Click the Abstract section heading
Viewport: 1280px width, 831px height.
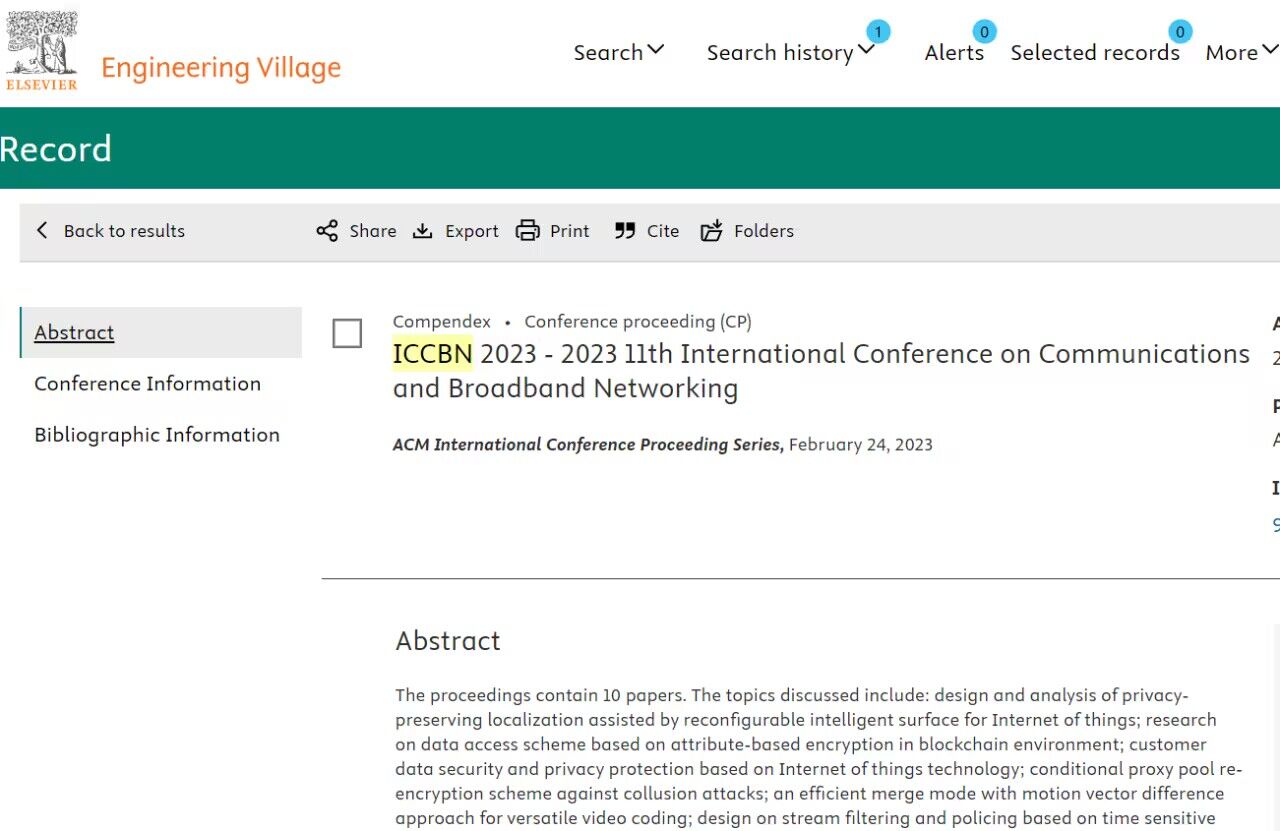(x=448, y=641)
